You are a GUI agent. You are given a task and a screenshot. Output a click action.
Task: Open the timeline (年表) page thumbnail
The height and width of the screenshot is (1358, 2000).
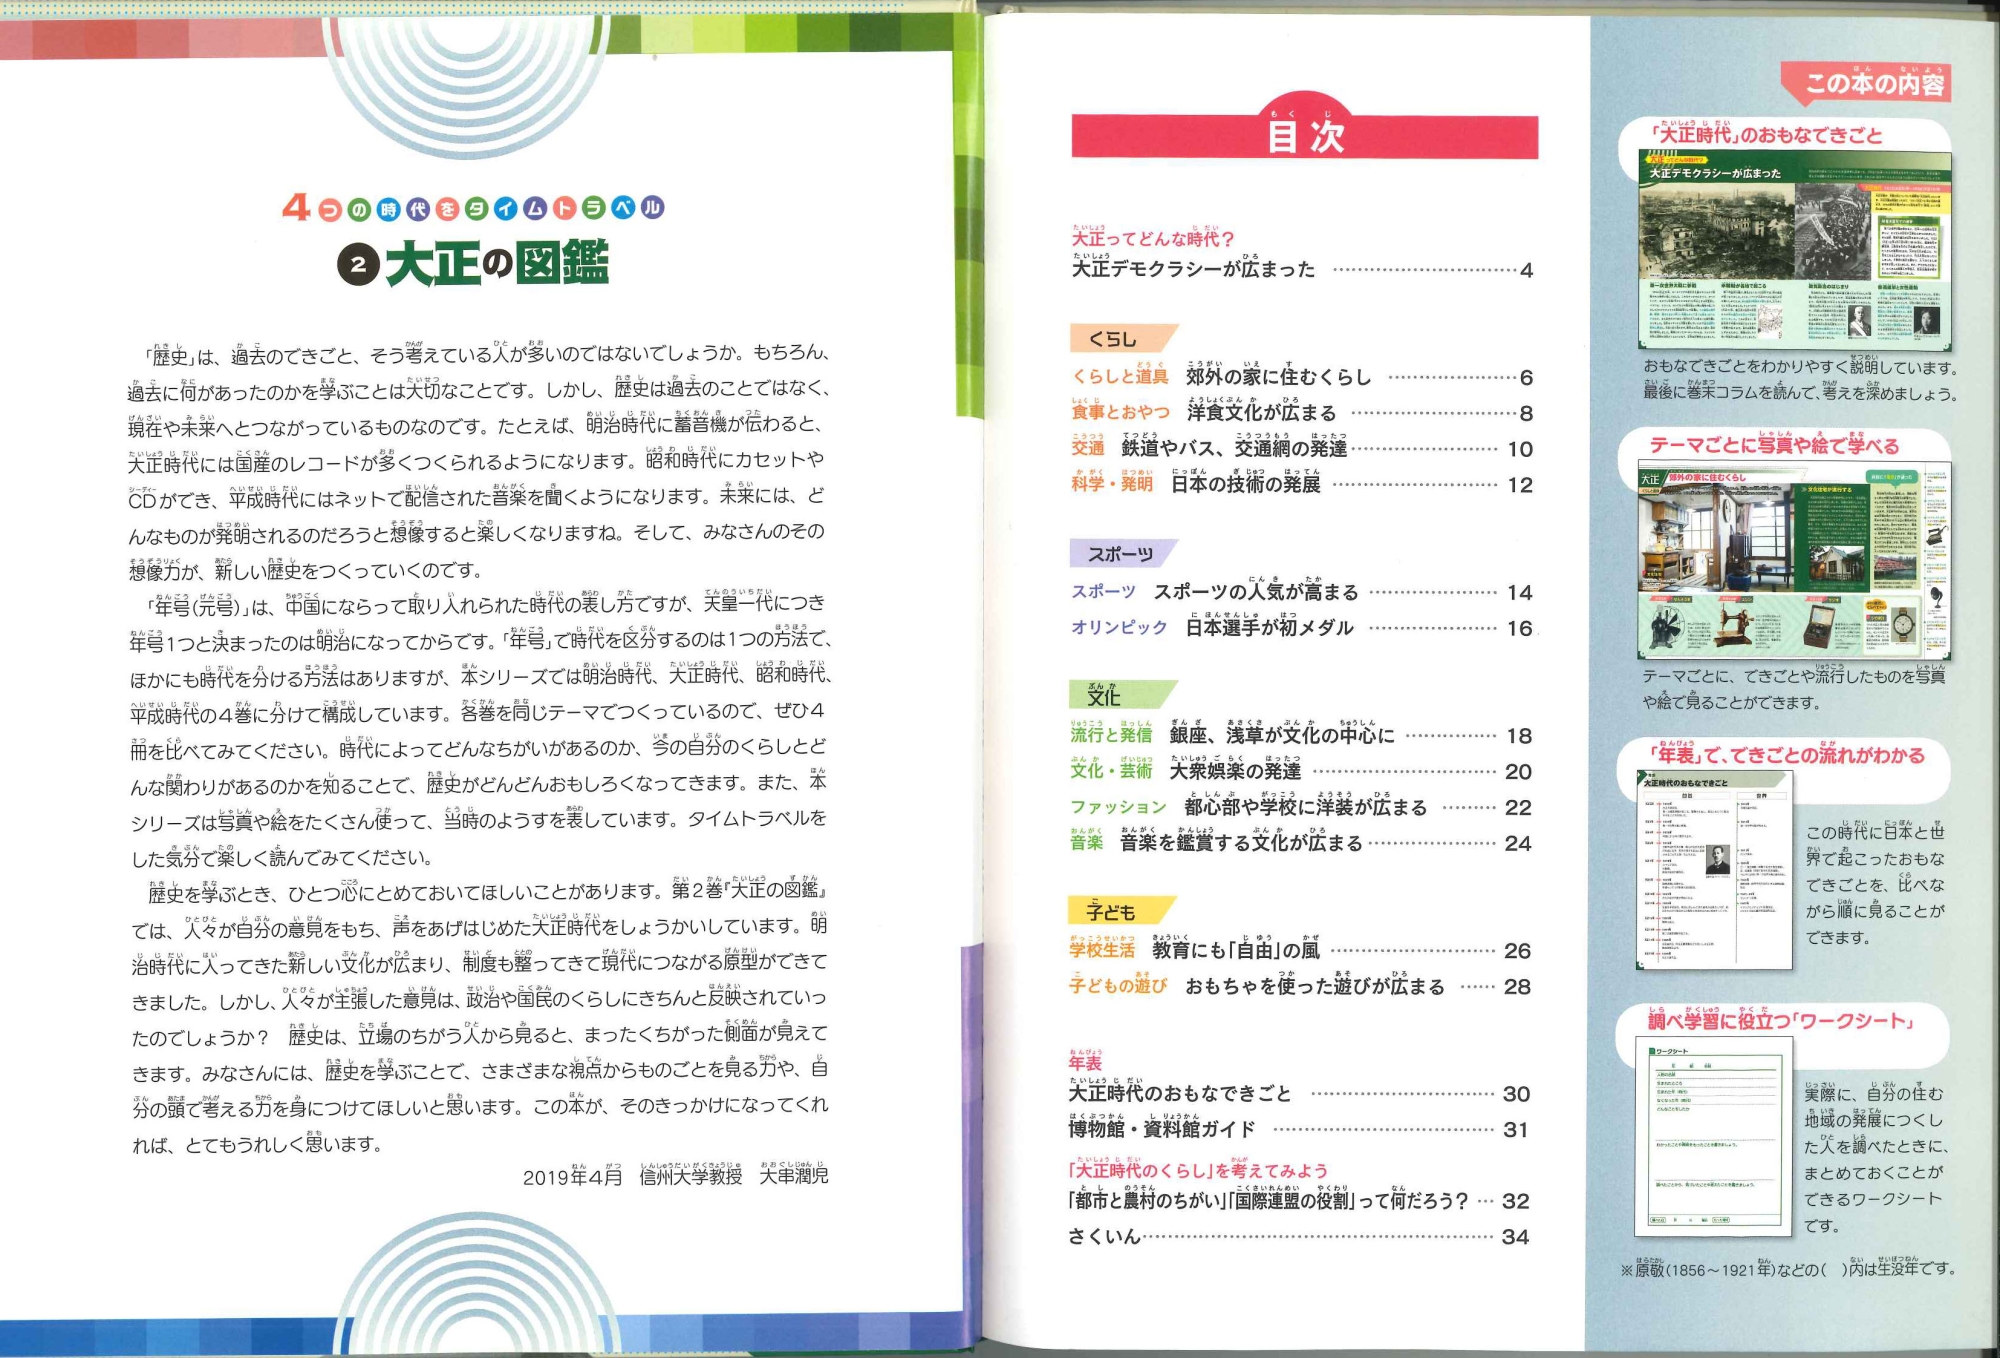tap(1716, 870)
